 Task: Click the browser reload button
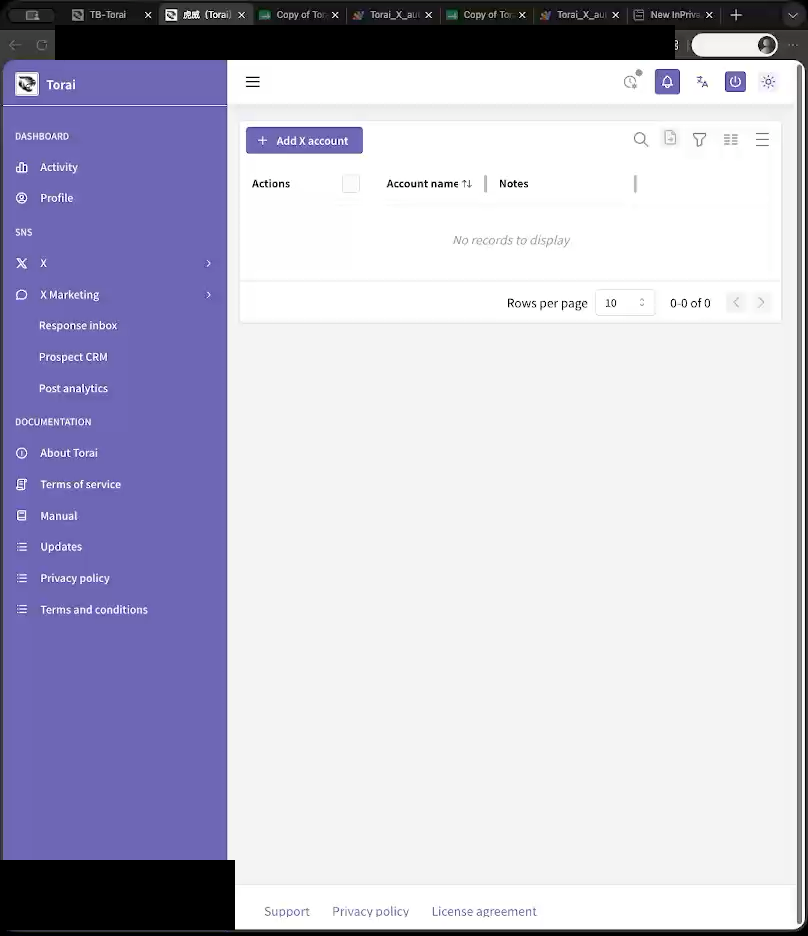[42, 45]
